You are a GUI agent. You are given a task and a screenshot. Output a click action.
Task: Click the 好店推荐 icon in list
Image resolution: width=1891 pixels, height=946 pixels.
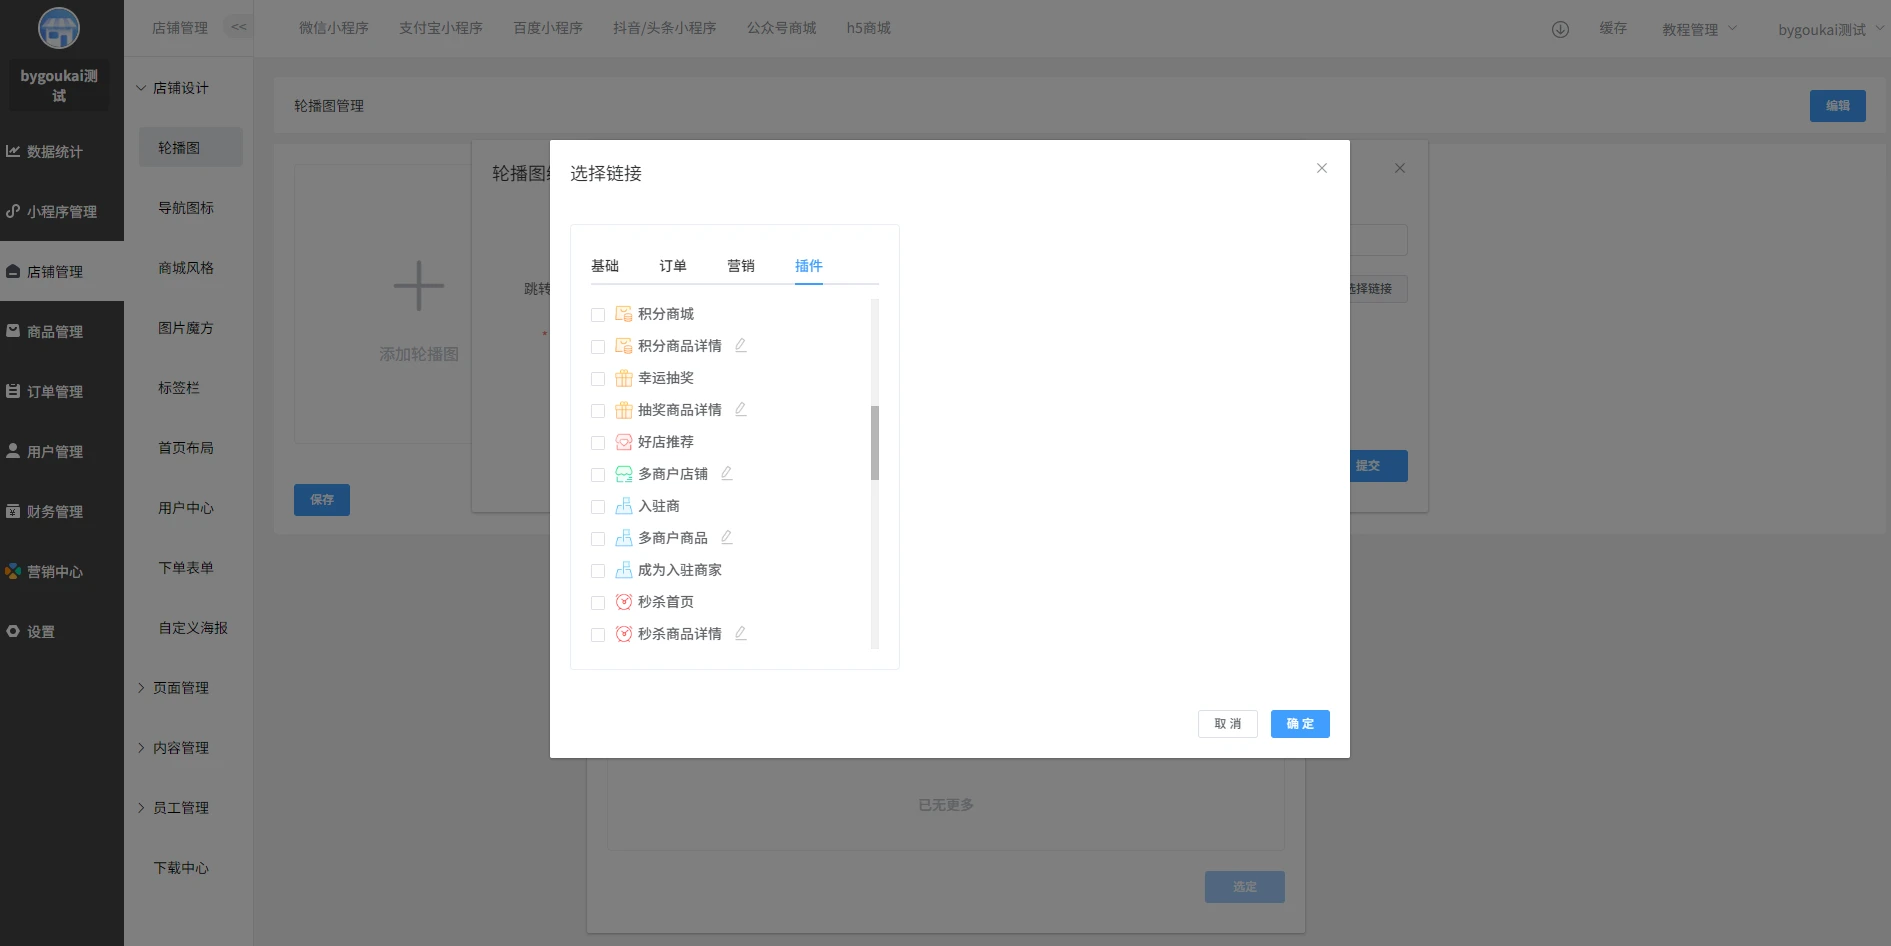(x=624, y=442)
